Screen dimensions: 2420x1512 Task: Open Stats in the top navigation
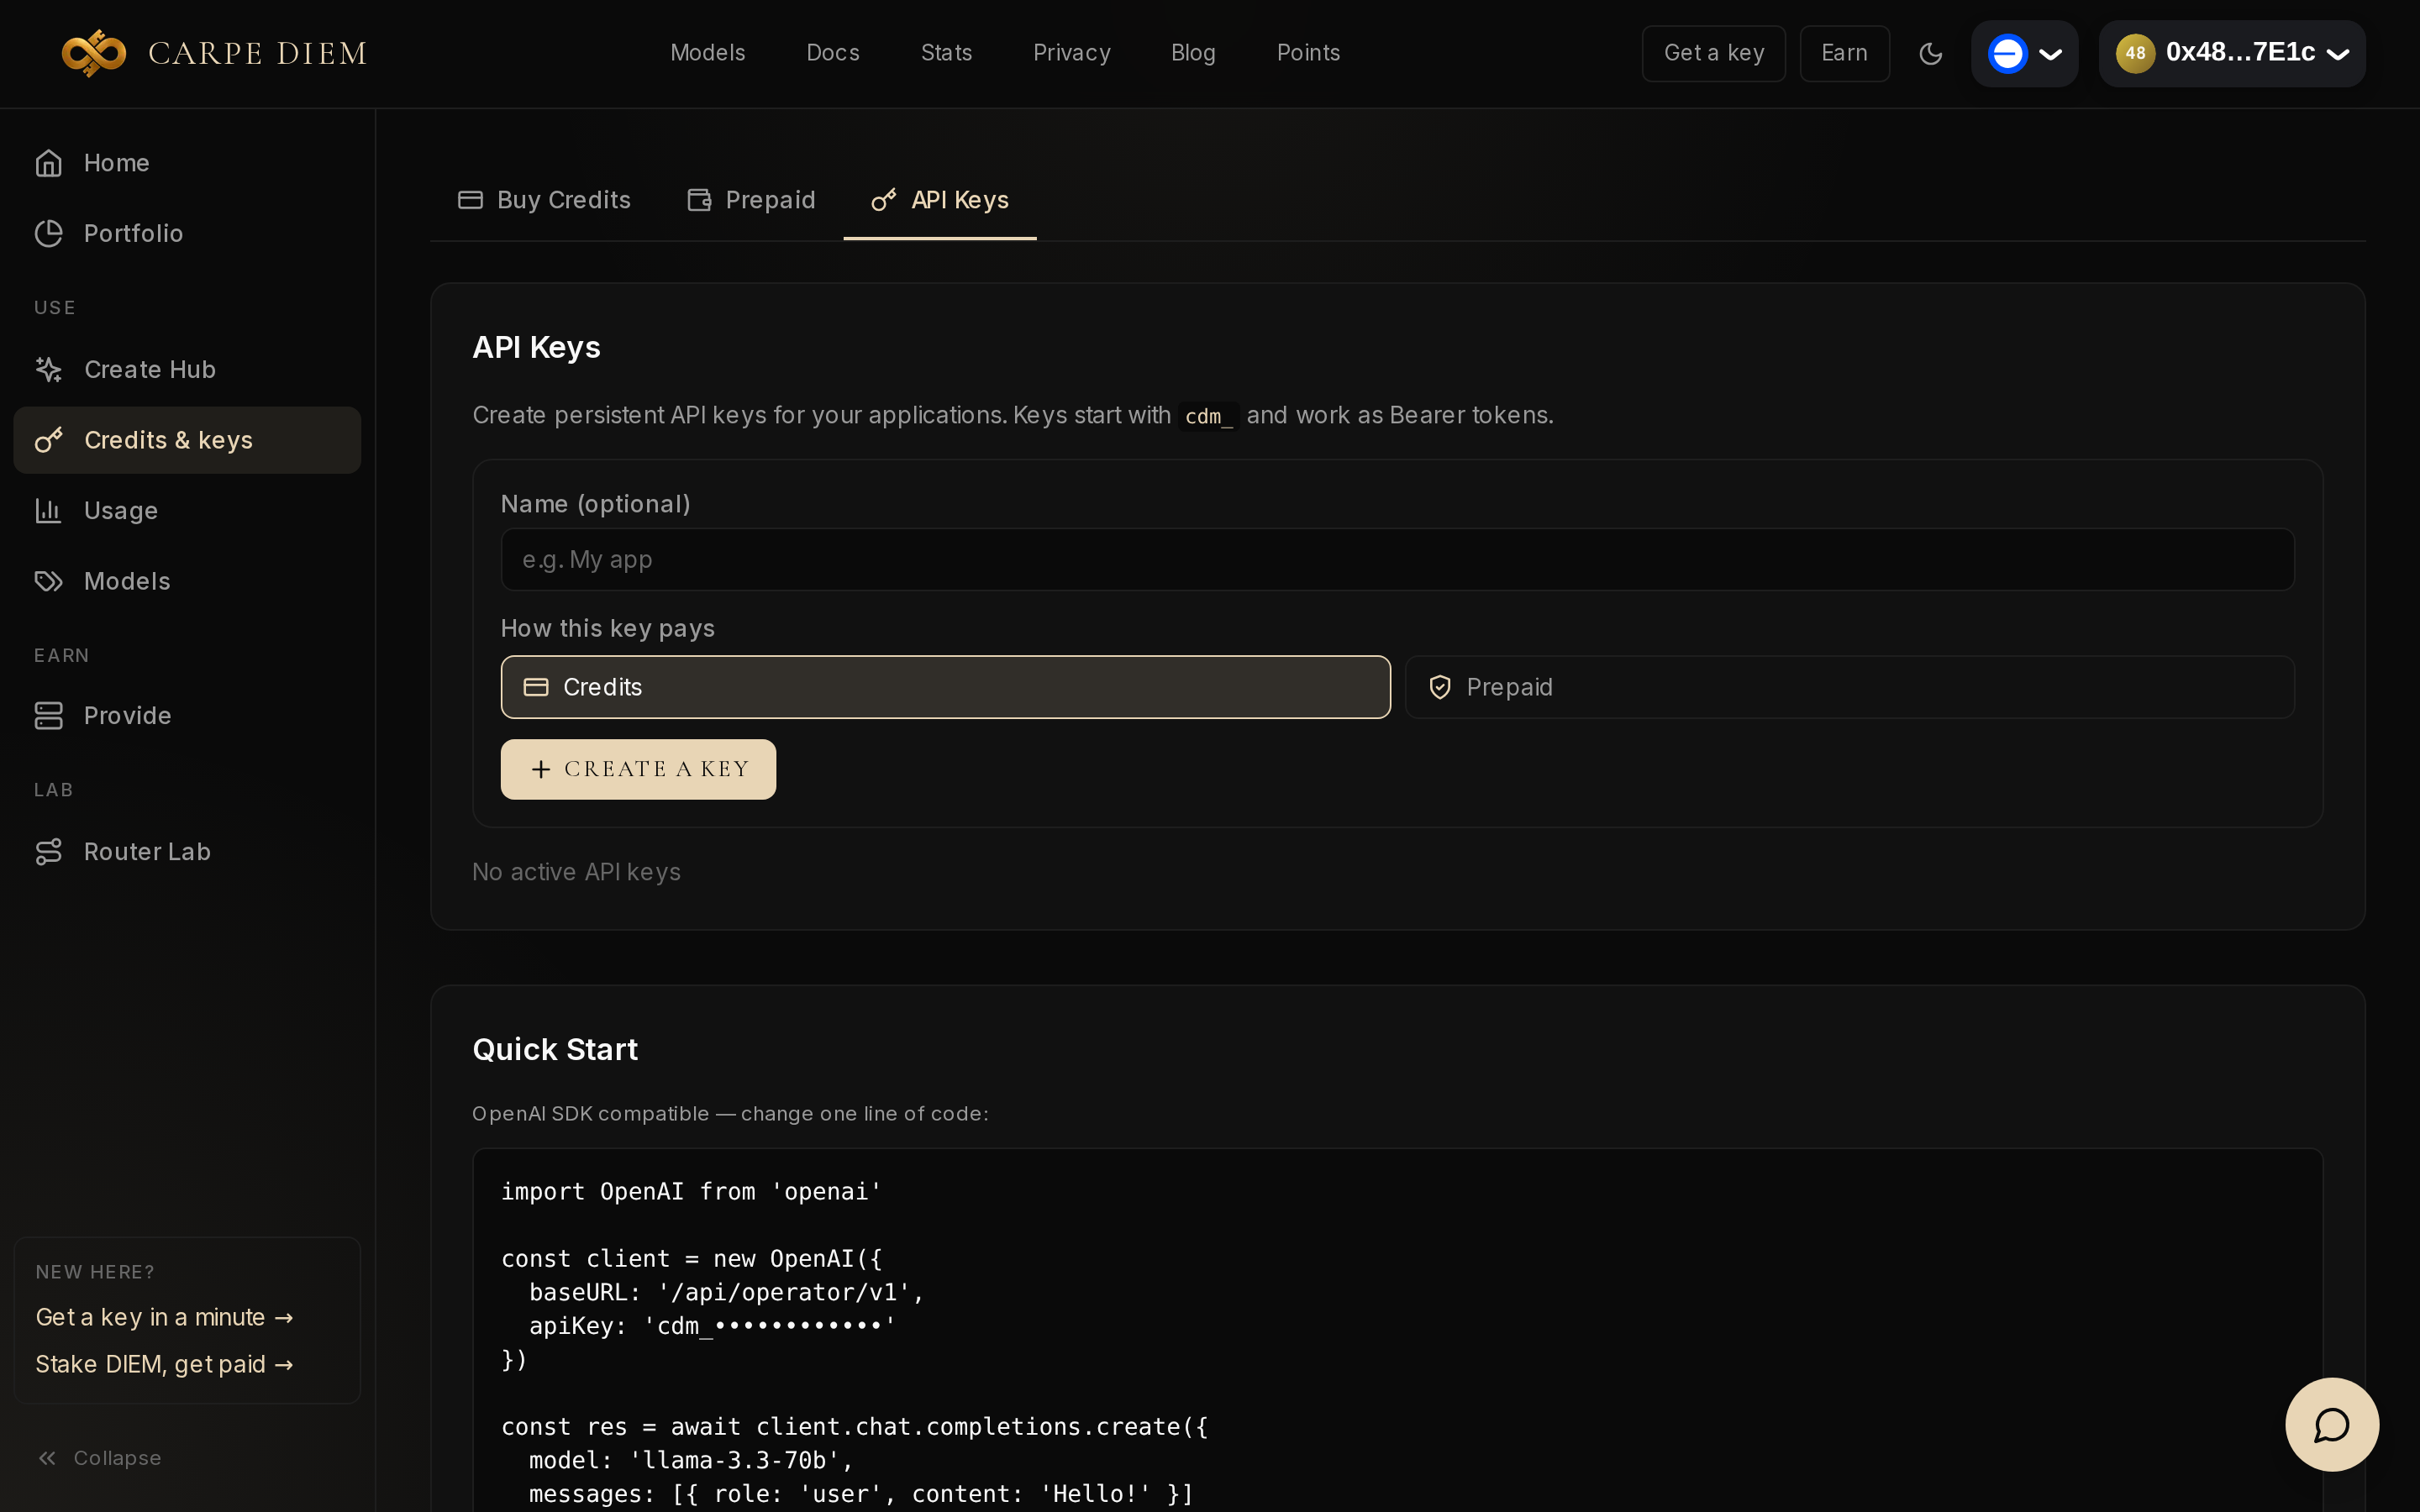pos(946,53)
